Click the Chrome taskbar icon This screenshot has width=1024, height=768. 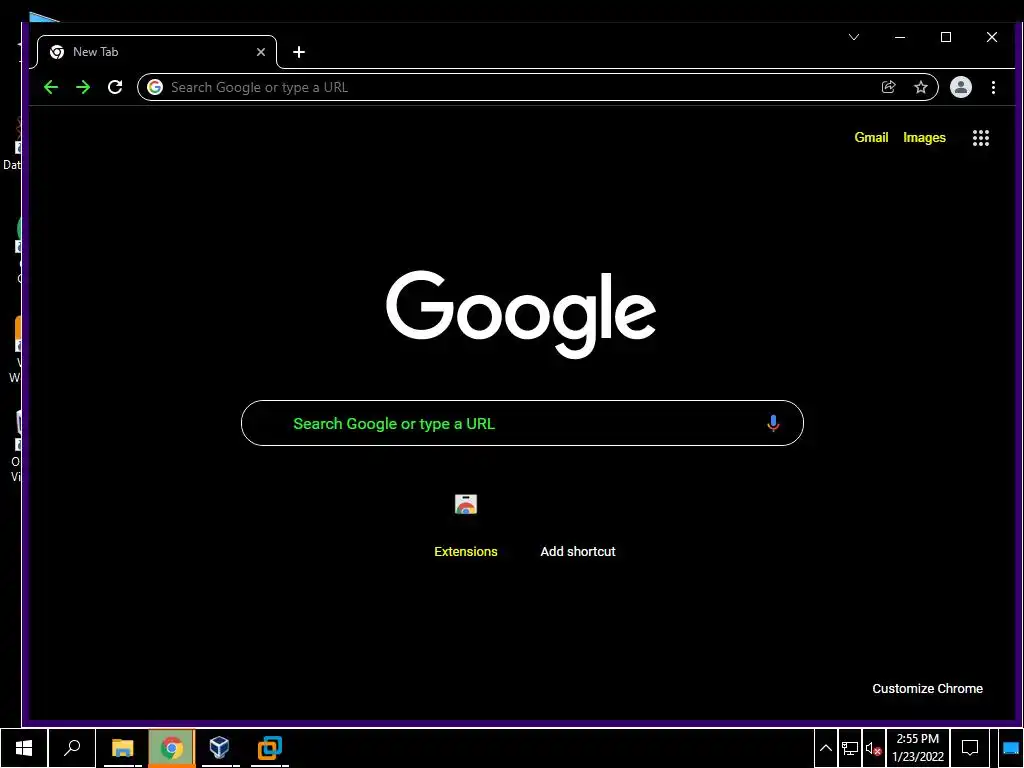(171, 748)
